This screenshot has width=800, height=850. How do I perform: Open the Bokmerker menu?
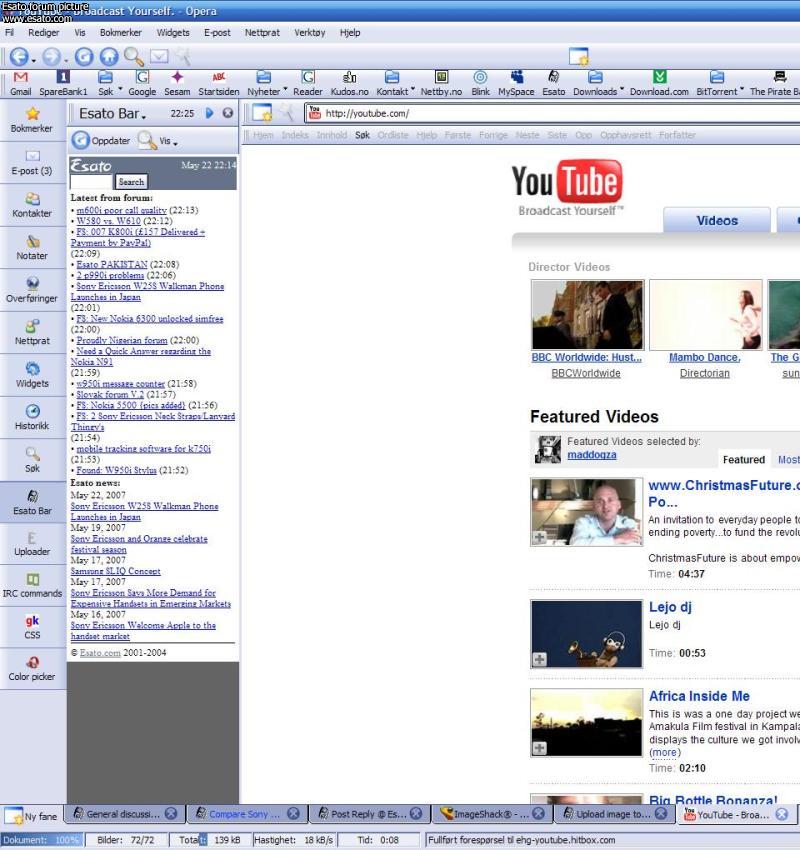121,33
